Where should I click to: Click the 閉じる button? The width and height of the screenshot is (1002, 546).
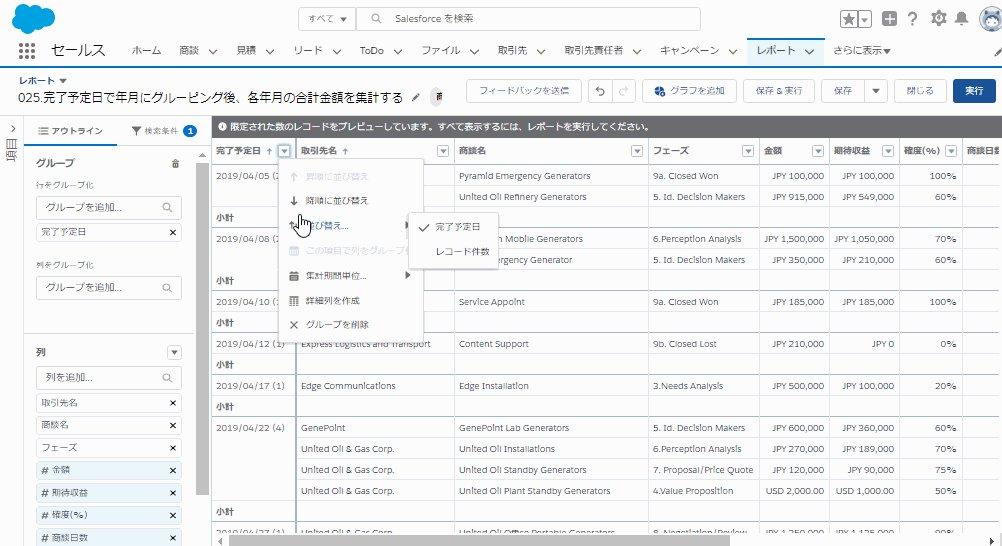point(920,91)
